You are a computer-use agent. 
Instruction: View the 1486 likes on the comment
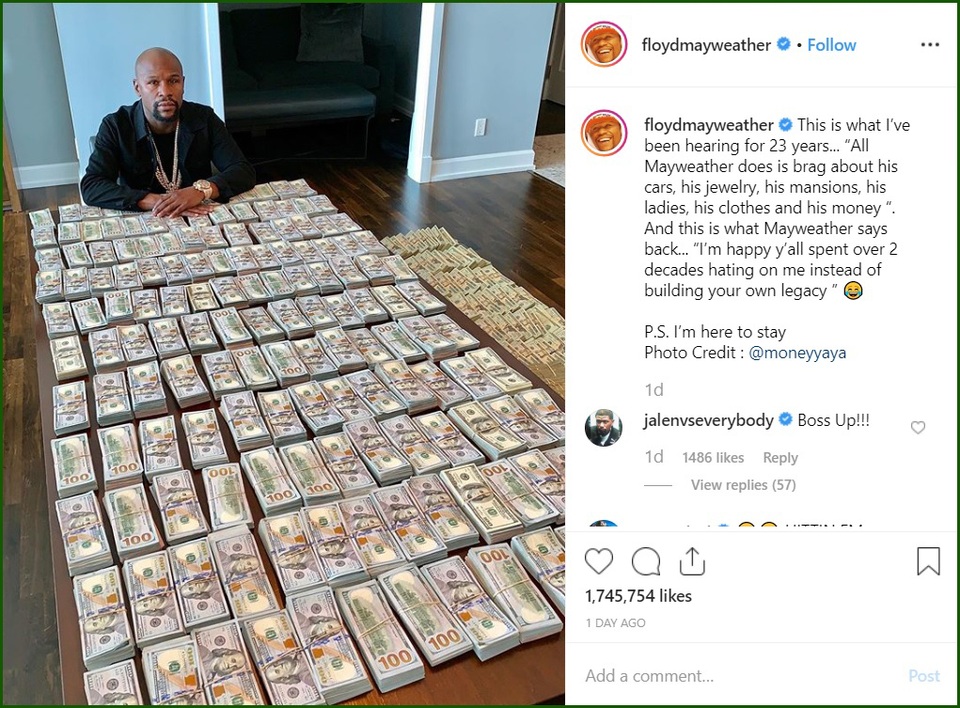713,458
